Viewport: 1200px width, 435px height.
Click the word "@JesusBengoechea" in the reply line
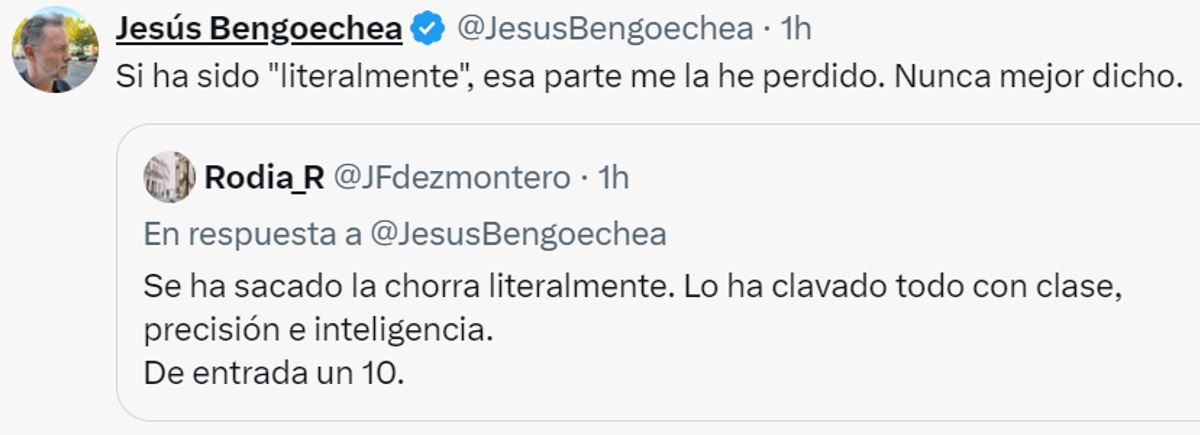[x=518, y=234]
